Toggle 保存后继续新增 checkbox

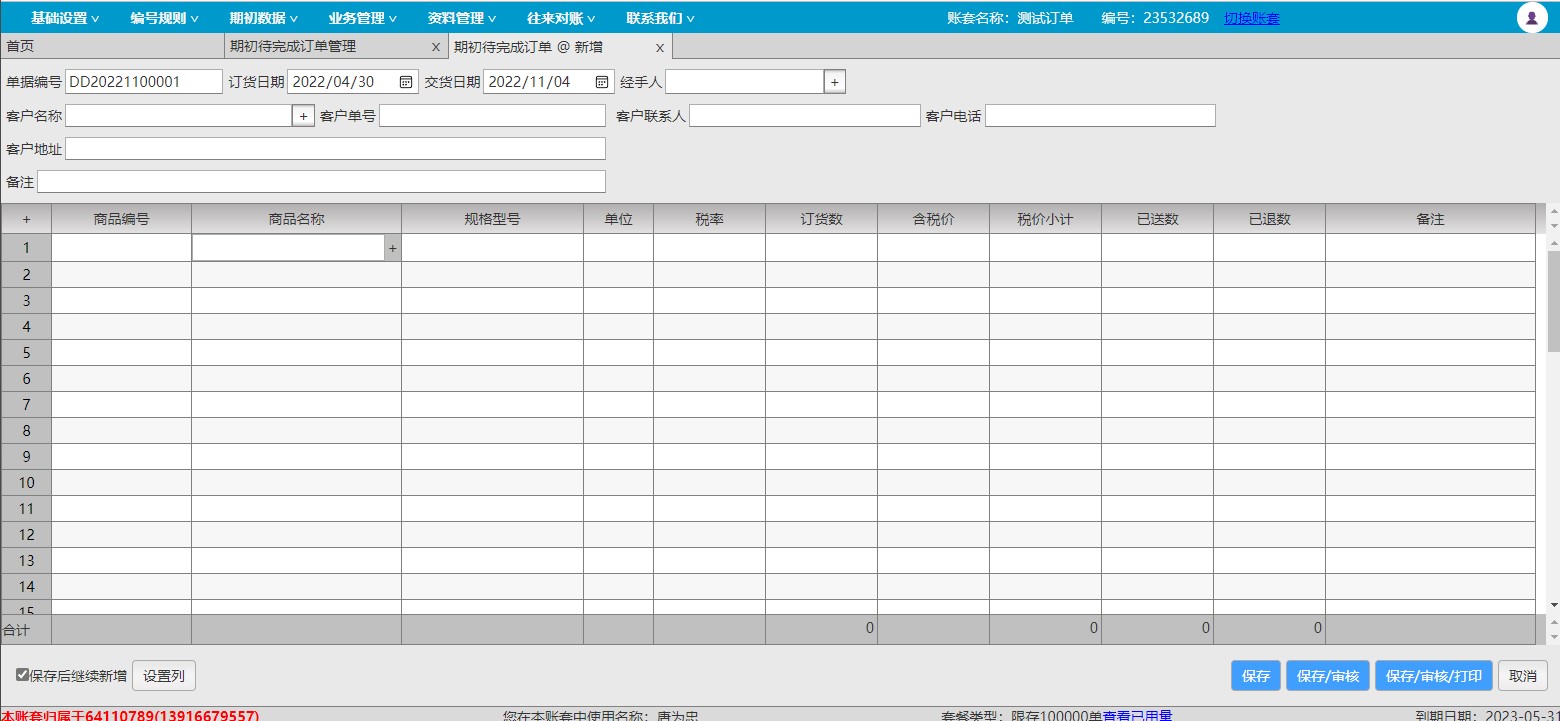(22, 675)
